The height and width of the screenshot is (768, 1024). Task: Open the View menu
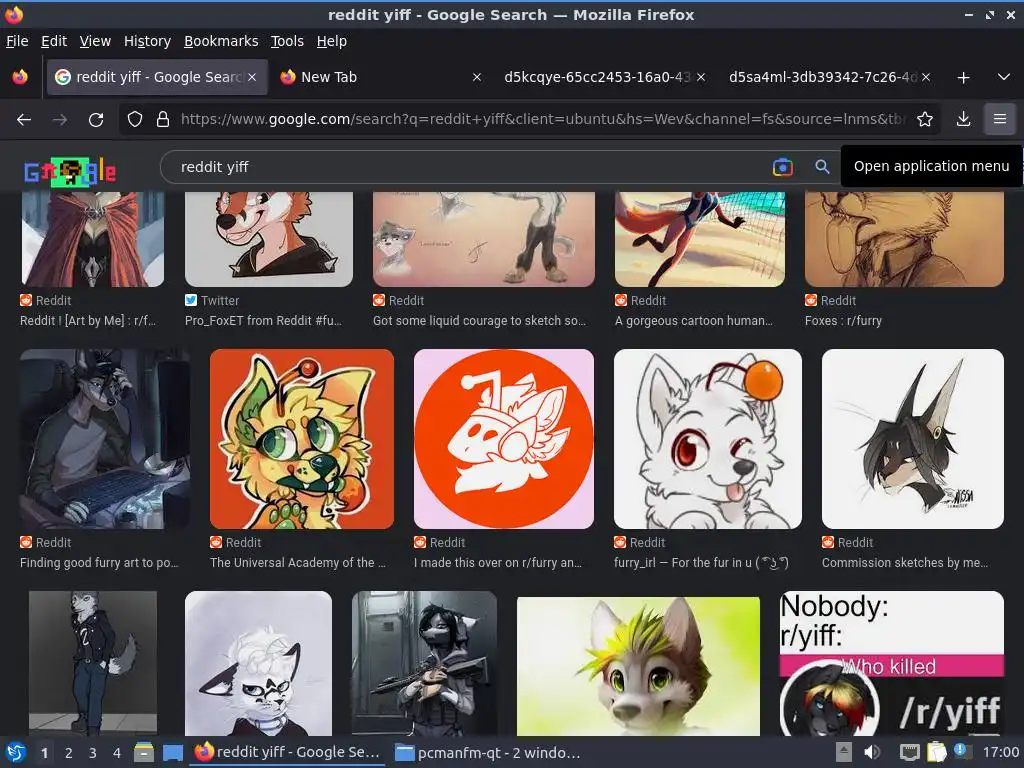click(95, 41)
